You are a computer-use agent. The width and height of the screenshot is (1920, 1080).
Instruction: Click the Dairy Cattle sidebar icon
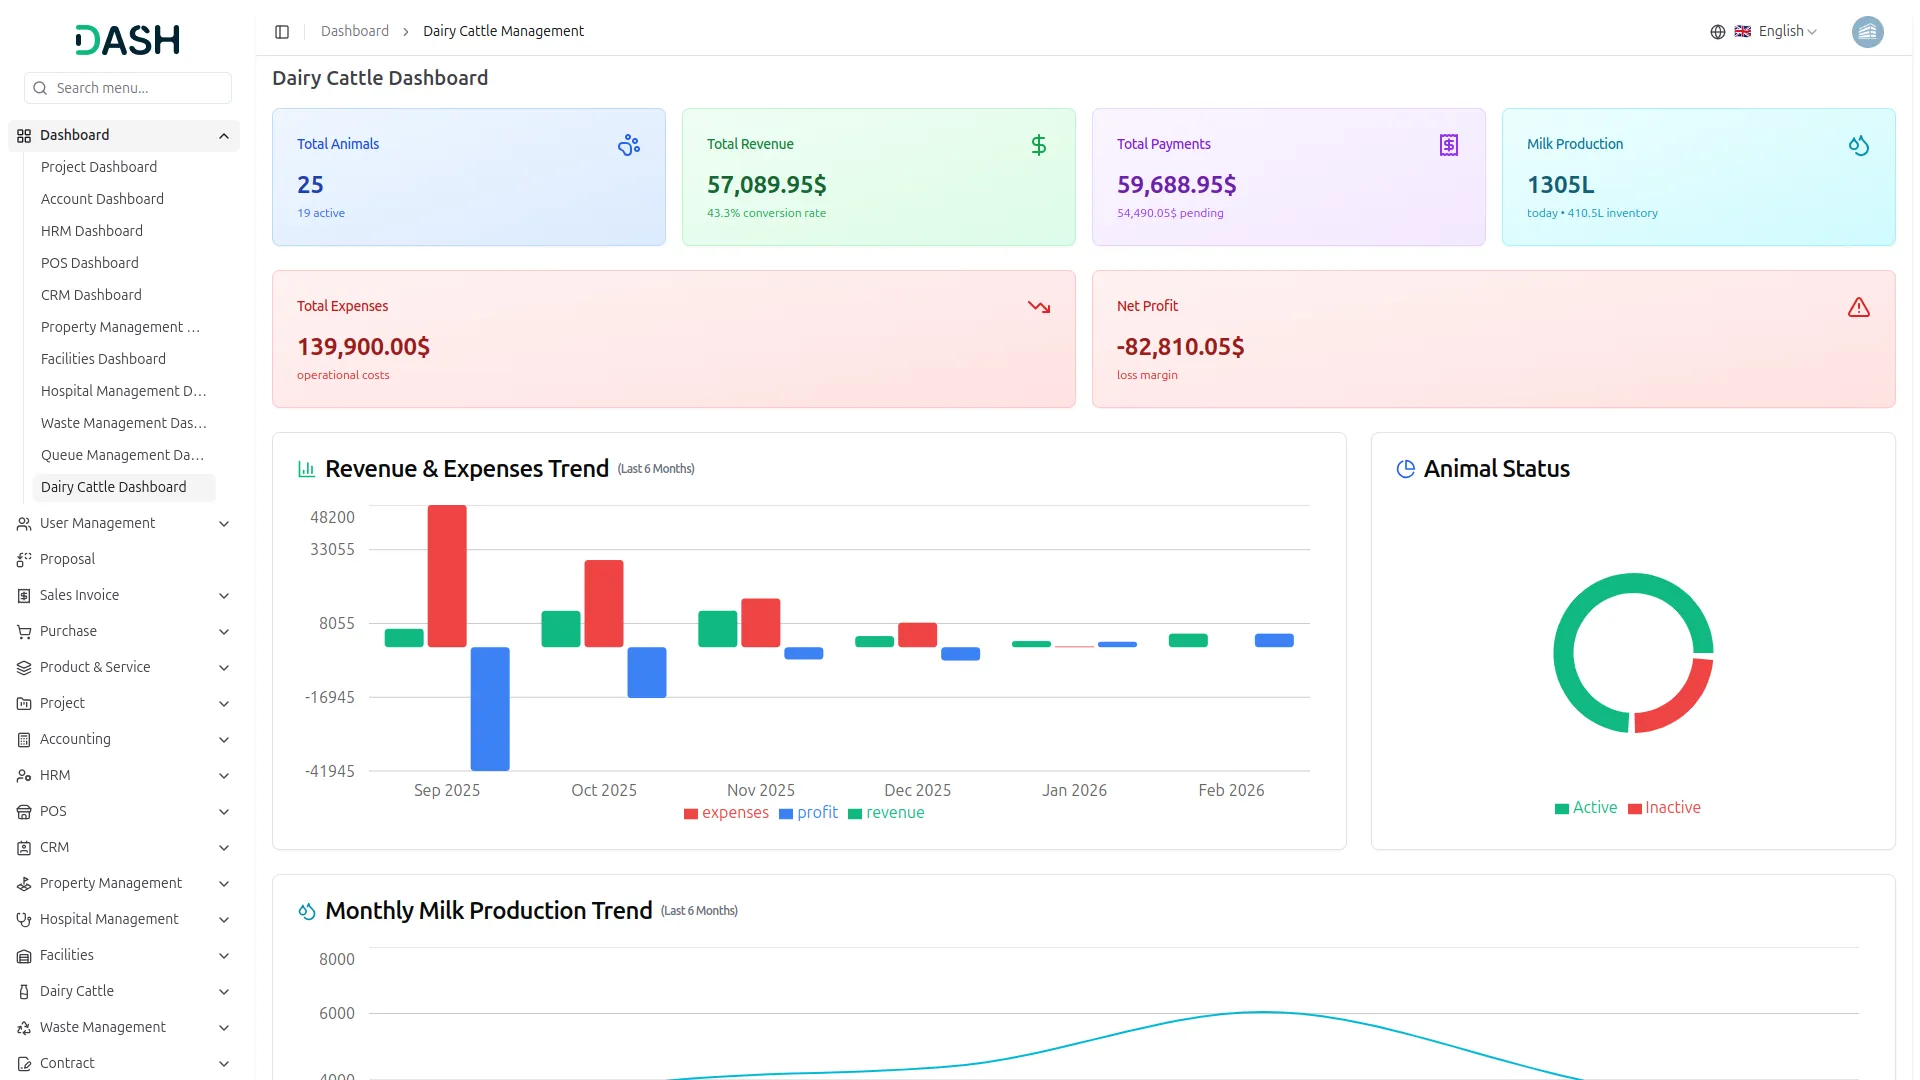[24, 992]
